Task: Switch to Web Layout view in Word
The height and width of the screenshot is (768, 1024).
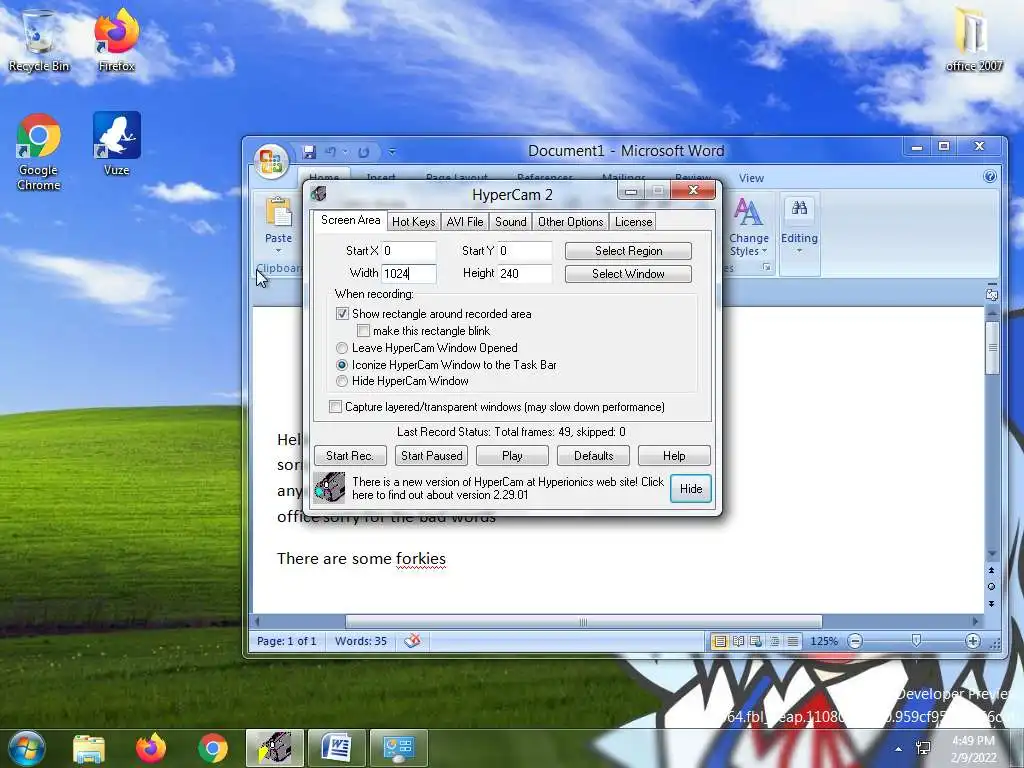Action: pyautogui.click(x=756, y=641)
